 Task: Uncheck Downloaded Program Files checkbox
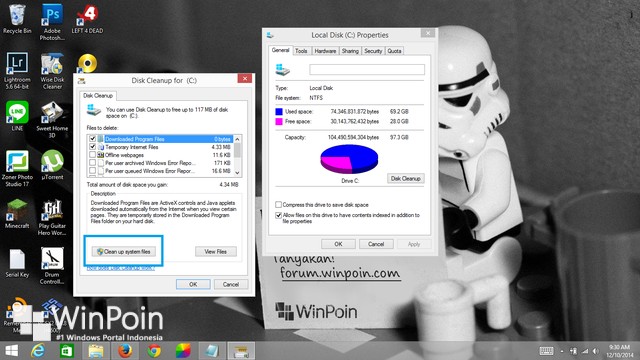tap(93, 139)
